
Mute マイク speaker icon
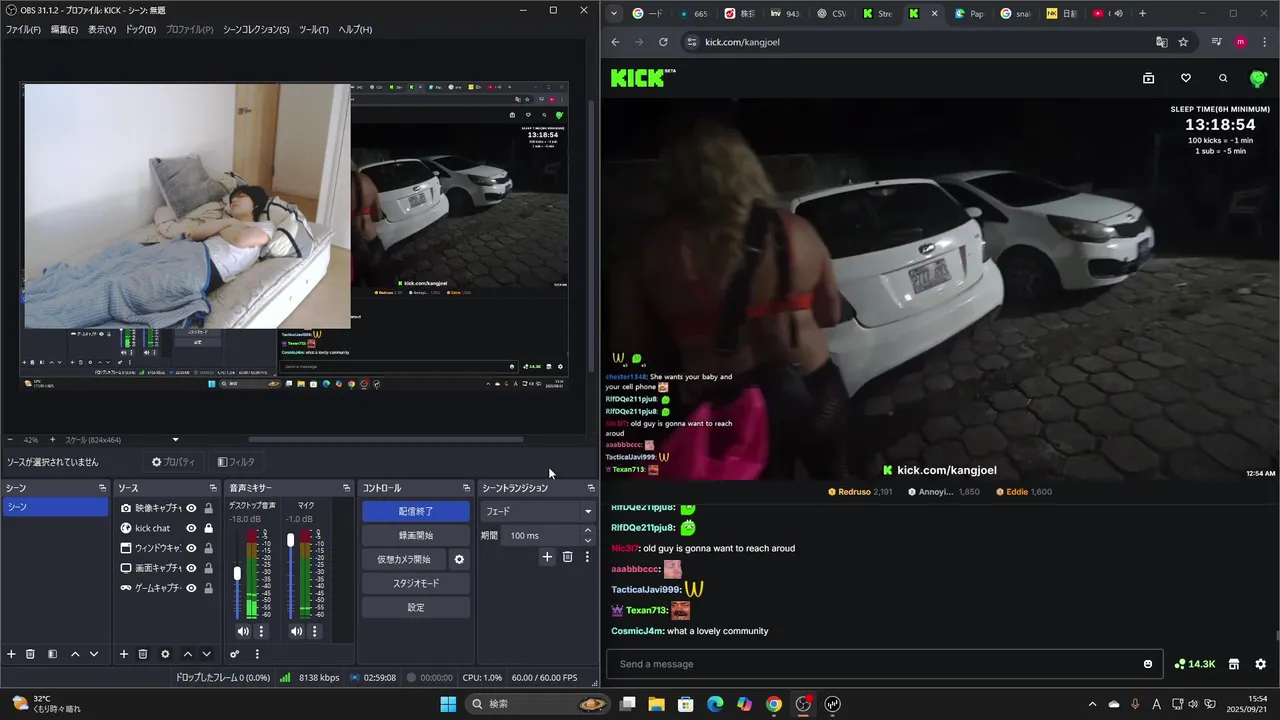296,631
